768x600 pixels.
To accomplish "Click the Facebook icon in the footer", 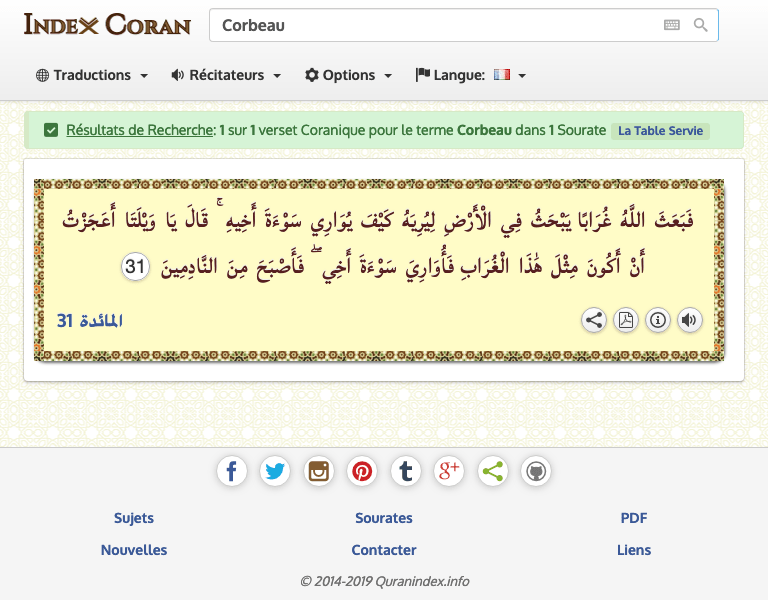I will pyautogui.click(x=232, y=471).
